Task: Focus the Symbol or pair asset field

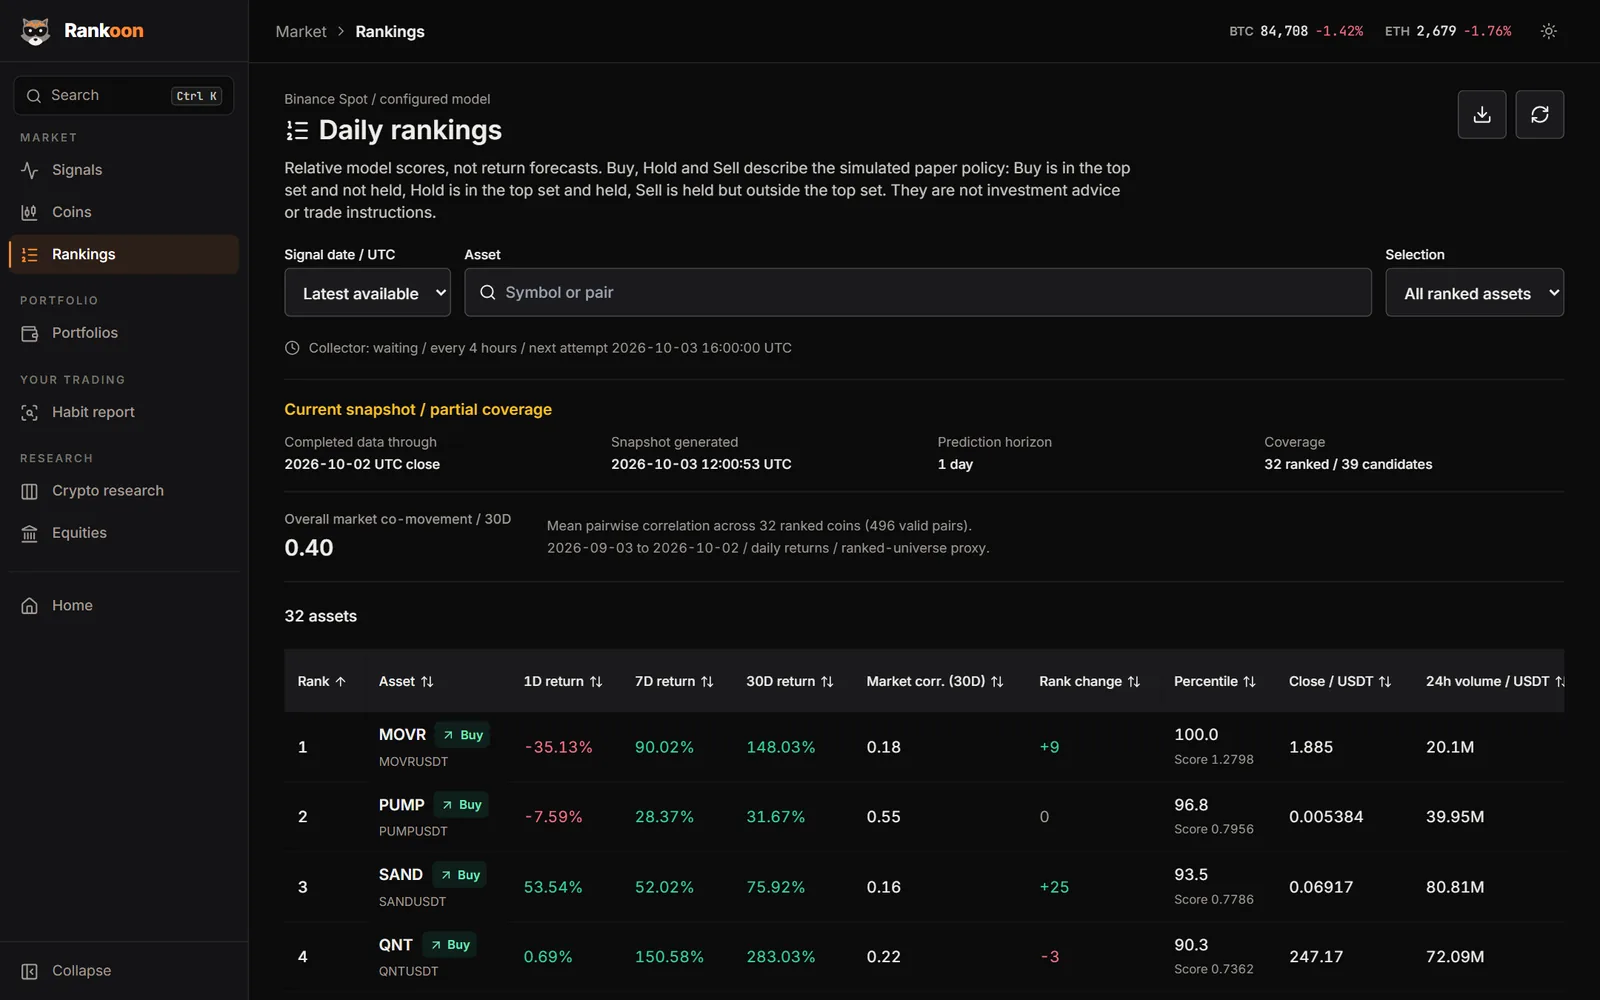Action: tap(918, 292)
